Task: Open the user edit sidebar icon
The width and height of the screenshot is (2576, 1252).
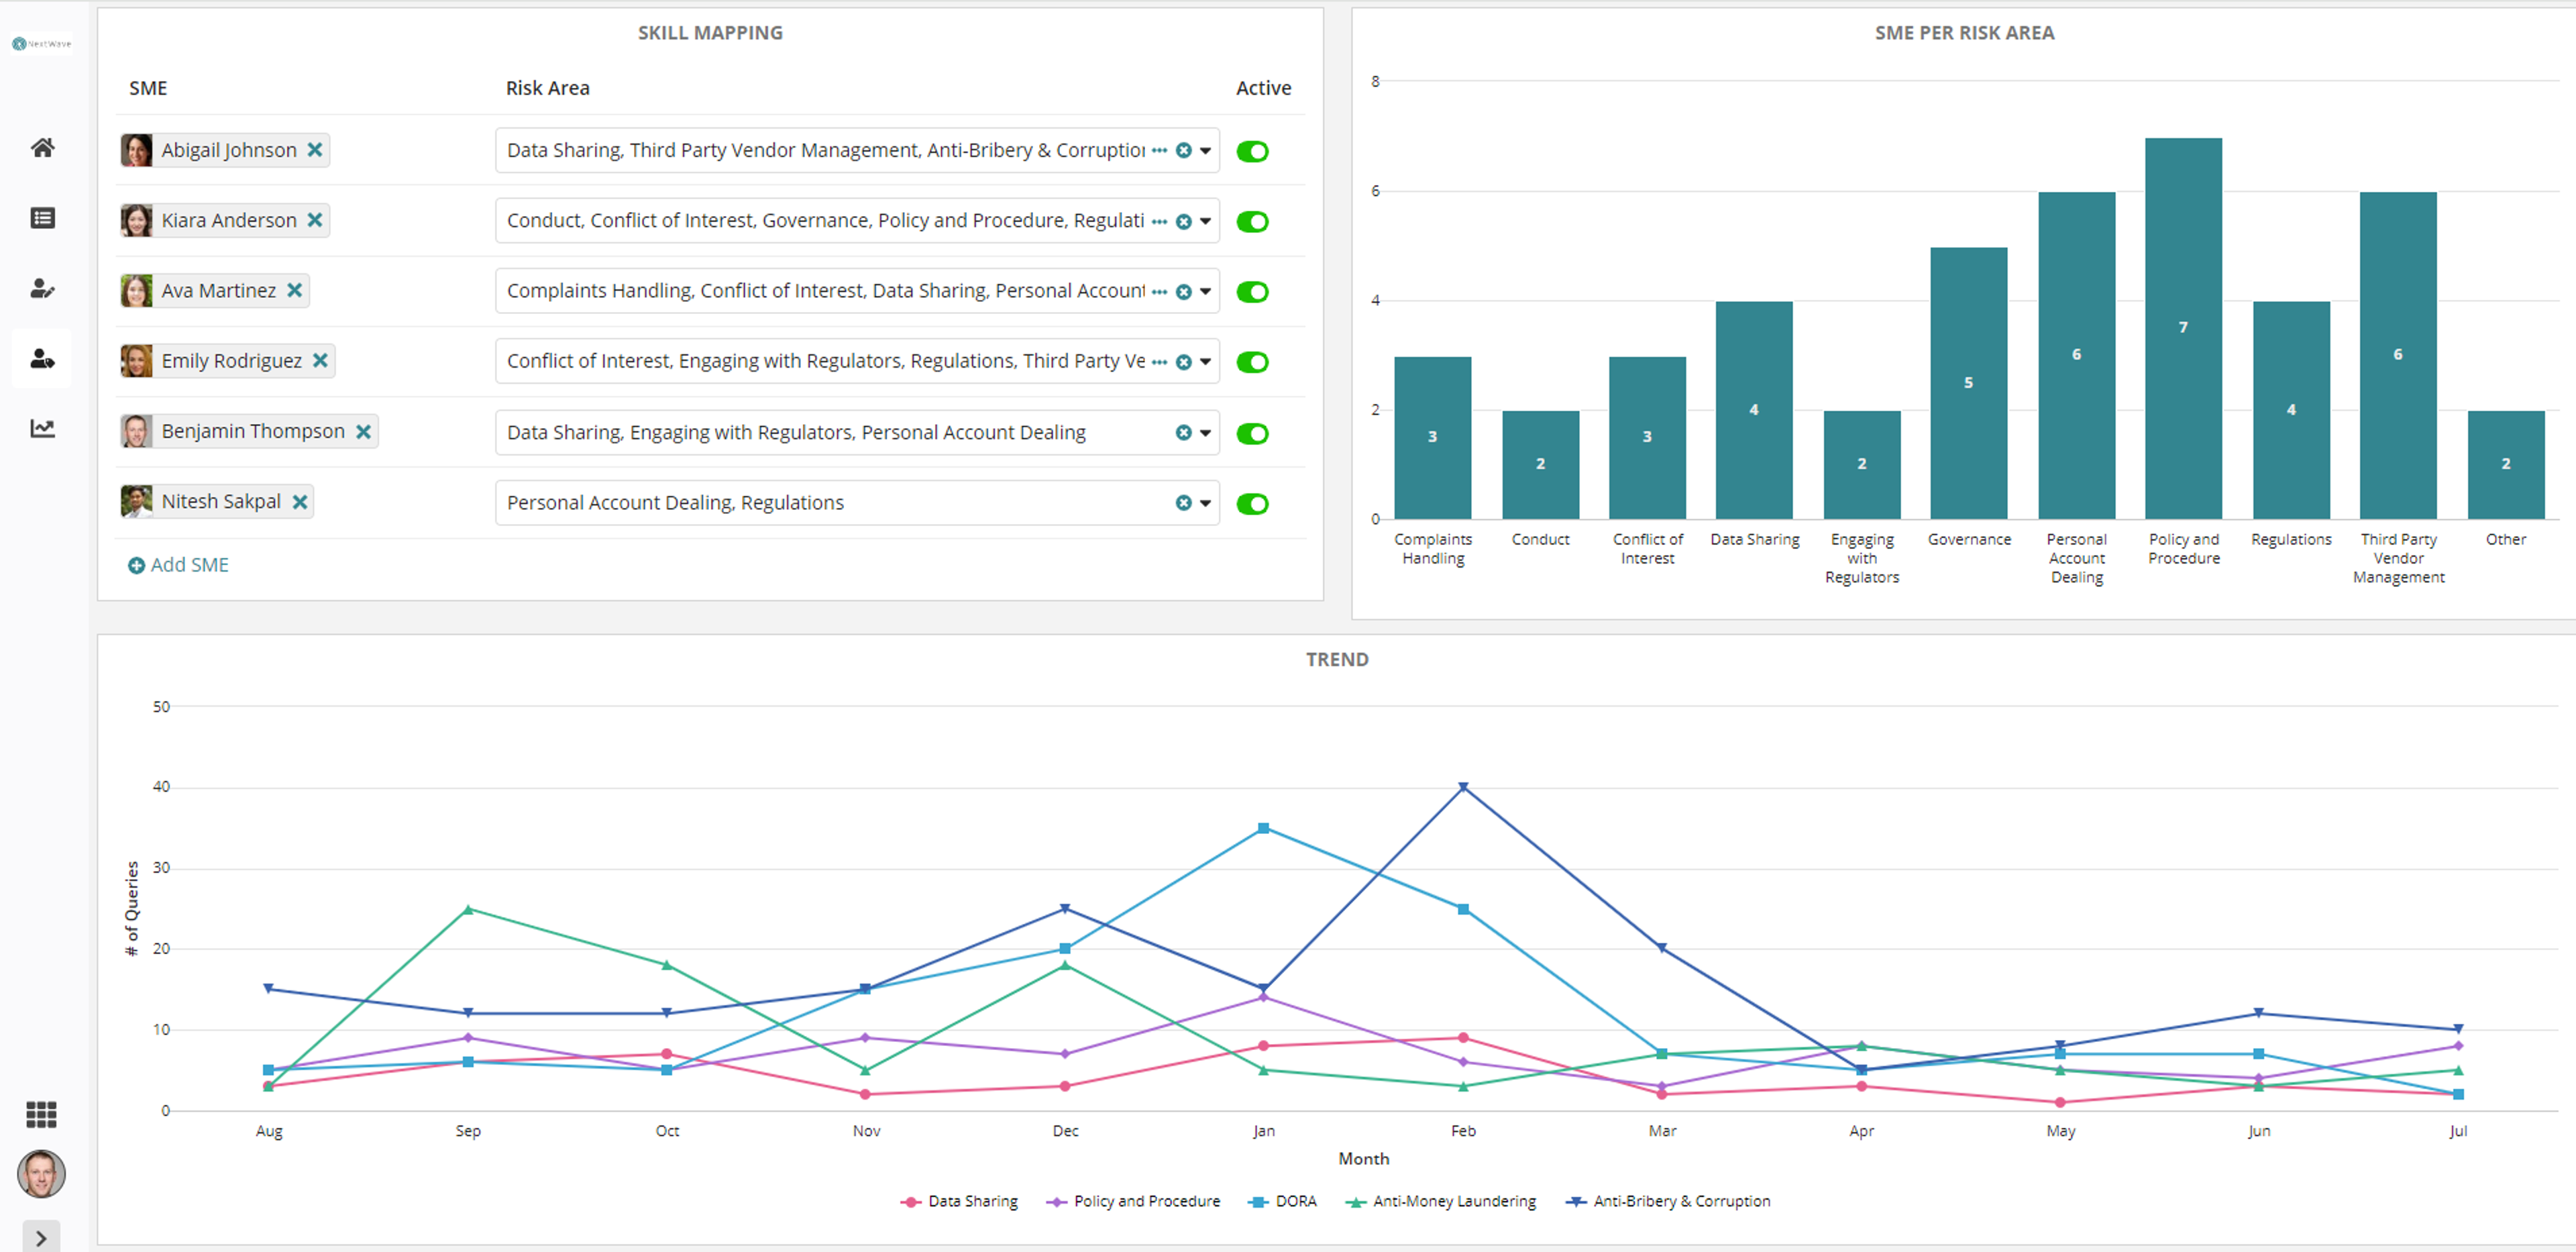Action: (x=42, y=289)
